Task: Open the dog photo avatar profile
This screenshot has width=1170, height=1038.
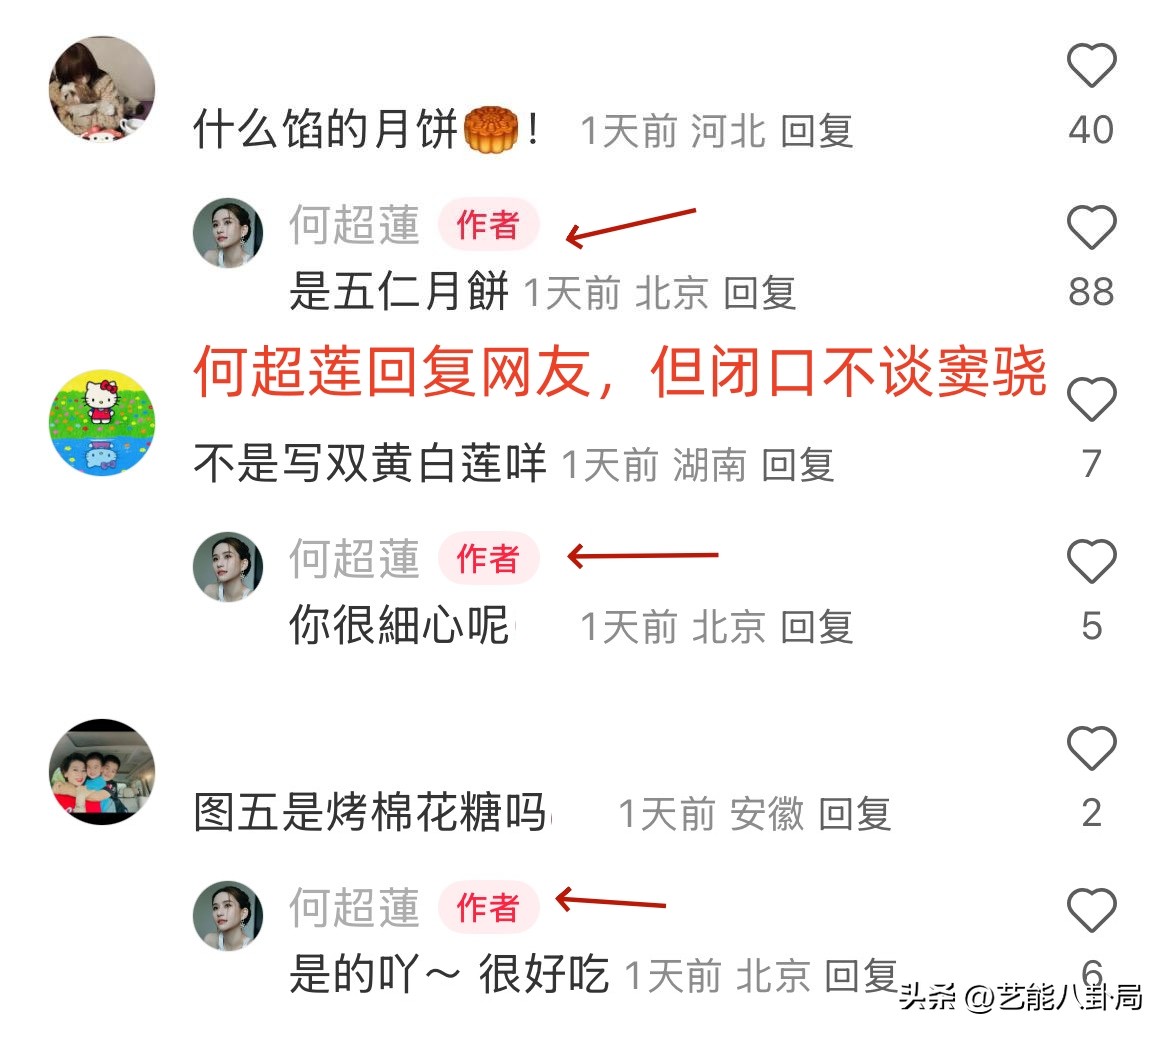Action: (x=102, y=89)
